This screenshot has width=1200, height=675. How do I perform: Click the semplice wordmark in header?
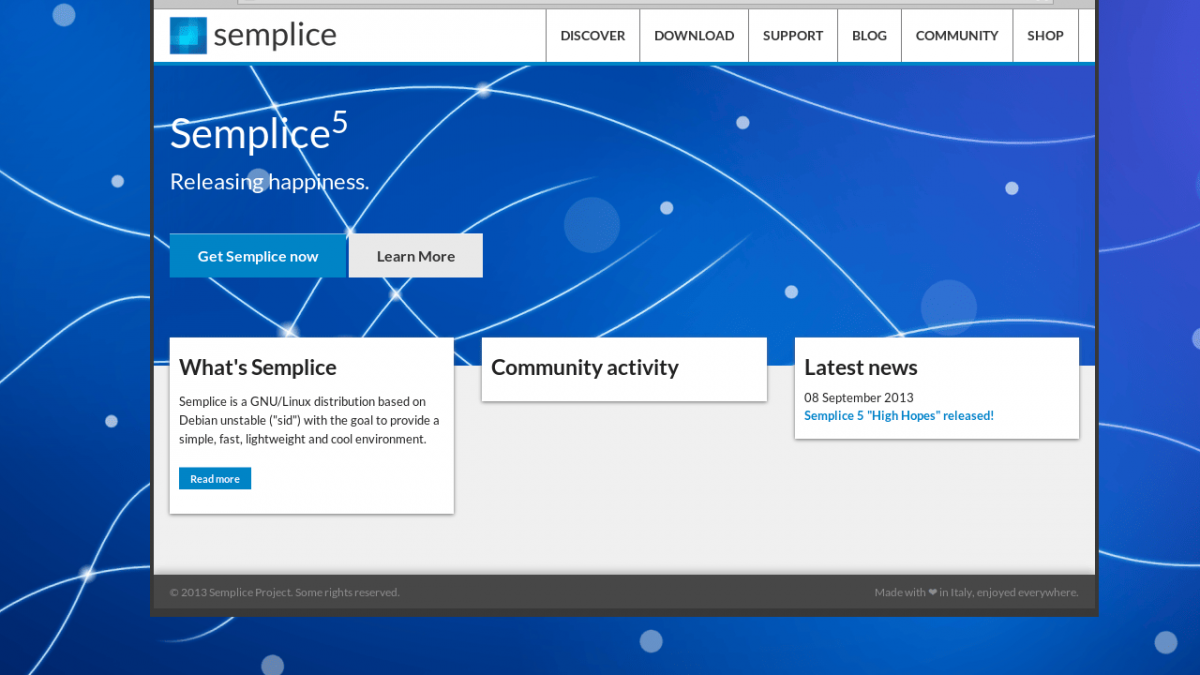pos(275,35)
